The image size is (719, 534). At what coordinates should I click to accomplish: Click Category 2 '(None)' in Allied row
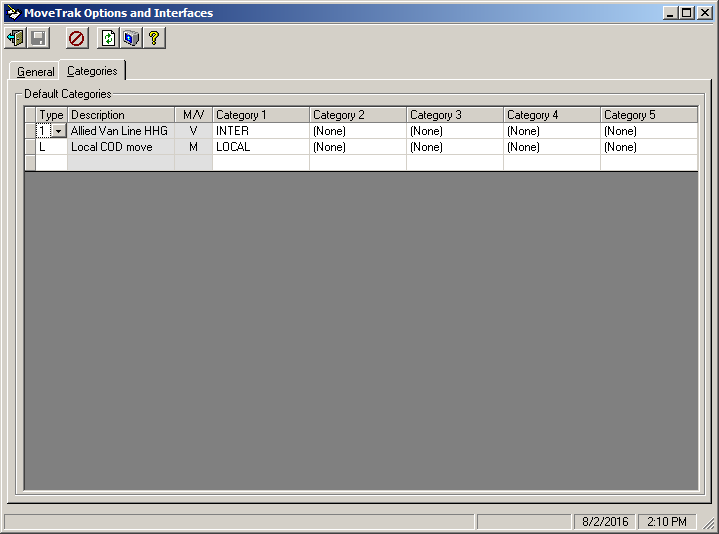click(x=358, y=131)
